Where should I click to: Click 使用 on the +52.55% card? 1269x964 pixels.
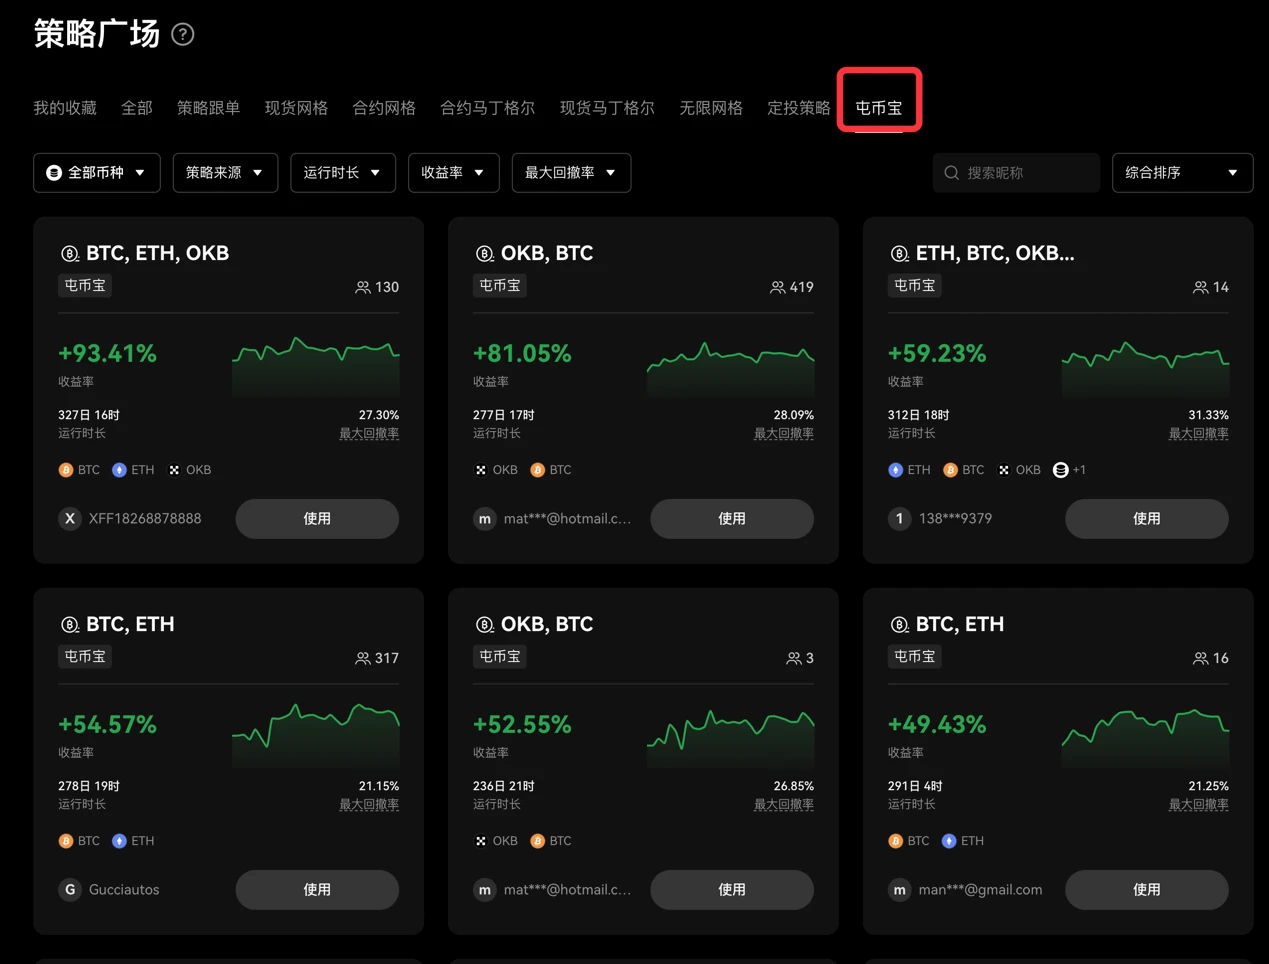(x=732, y=890)
